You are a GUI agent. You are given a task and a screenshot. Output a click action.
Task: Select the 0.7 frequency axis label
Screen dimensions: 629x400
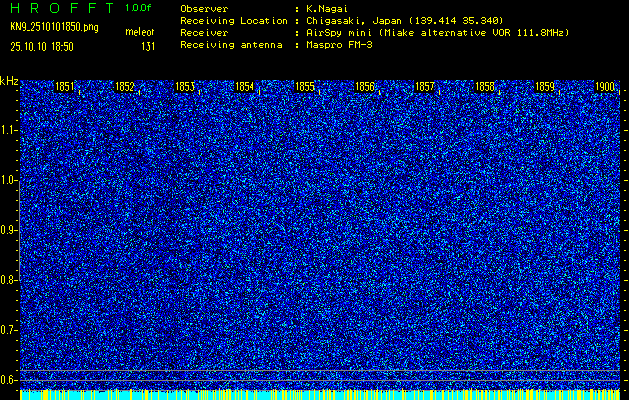(9, 330)
